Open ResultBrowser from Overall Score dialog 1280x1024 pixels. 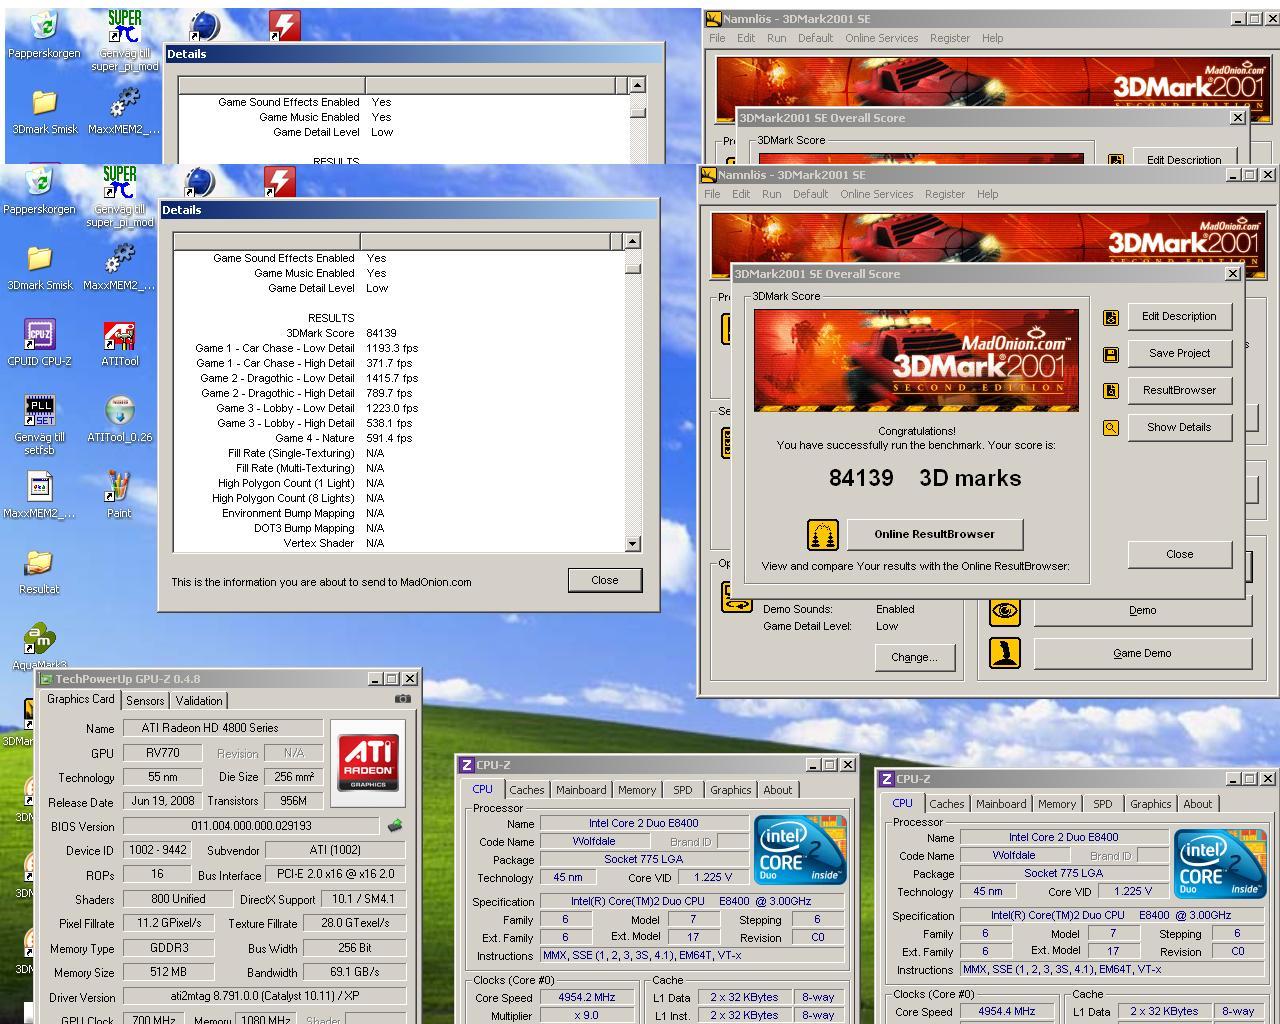1180,390
